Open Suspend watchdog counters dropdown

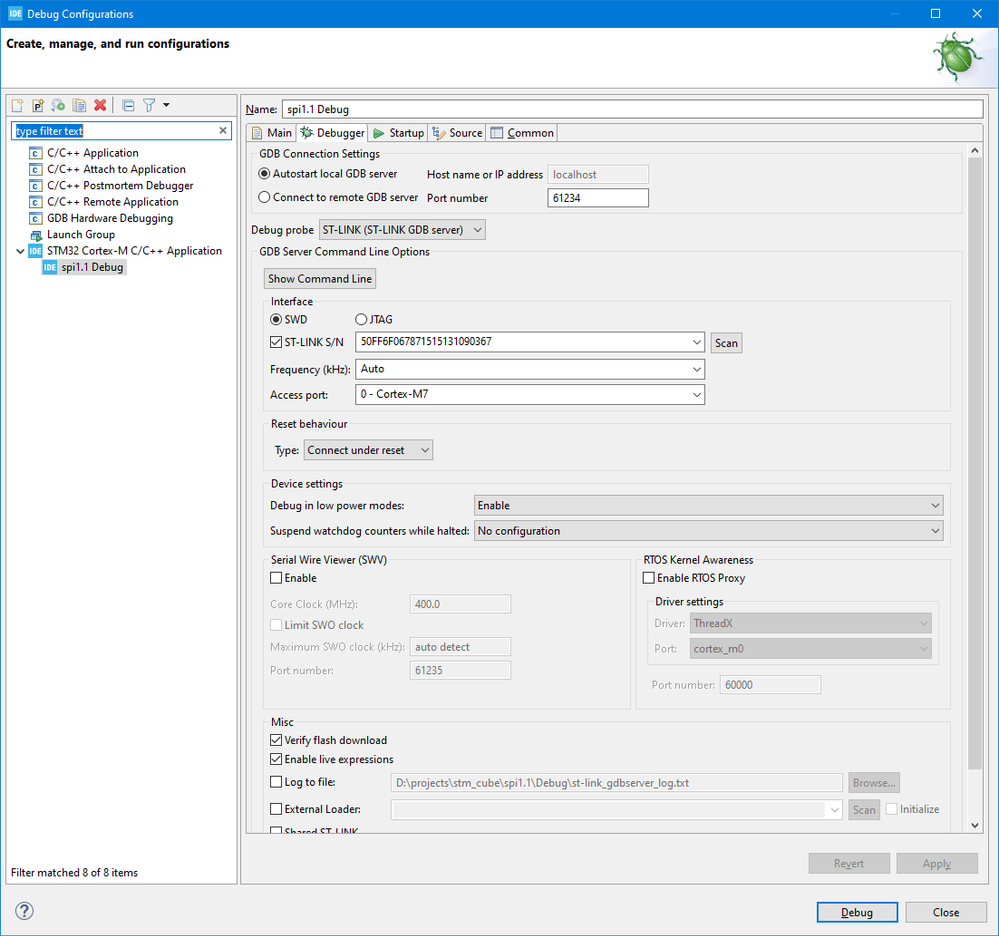[x=708, y=531]
